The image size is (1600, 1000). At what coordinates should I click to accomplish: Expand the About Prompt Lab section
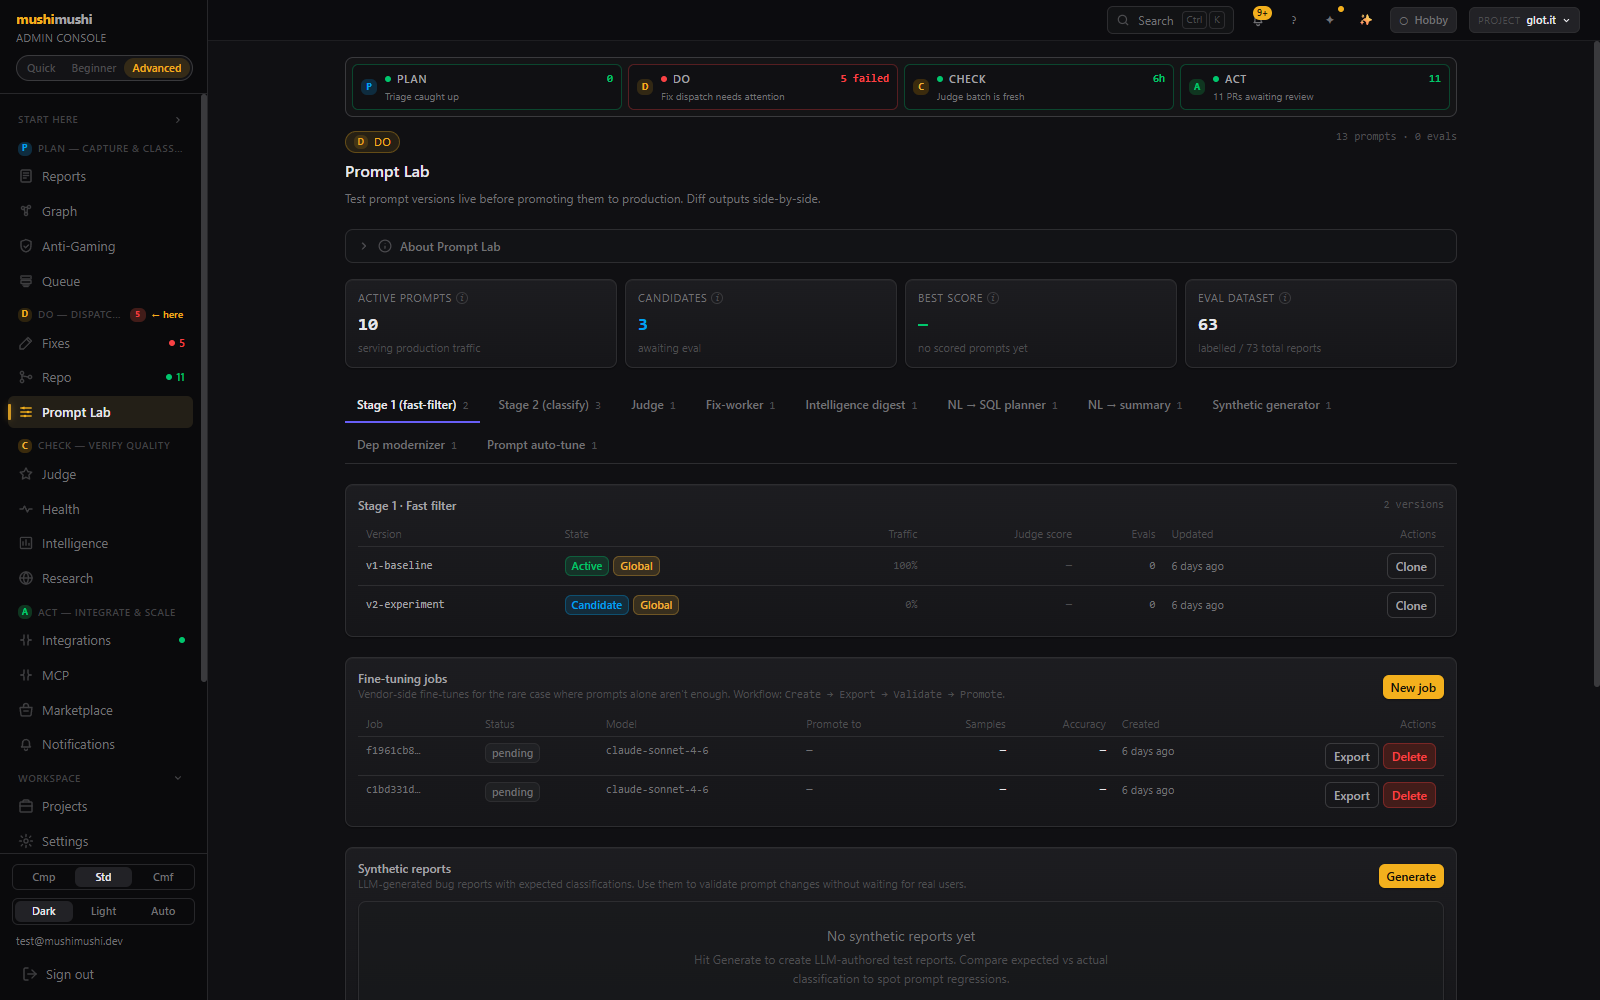(x=900, y=246)
